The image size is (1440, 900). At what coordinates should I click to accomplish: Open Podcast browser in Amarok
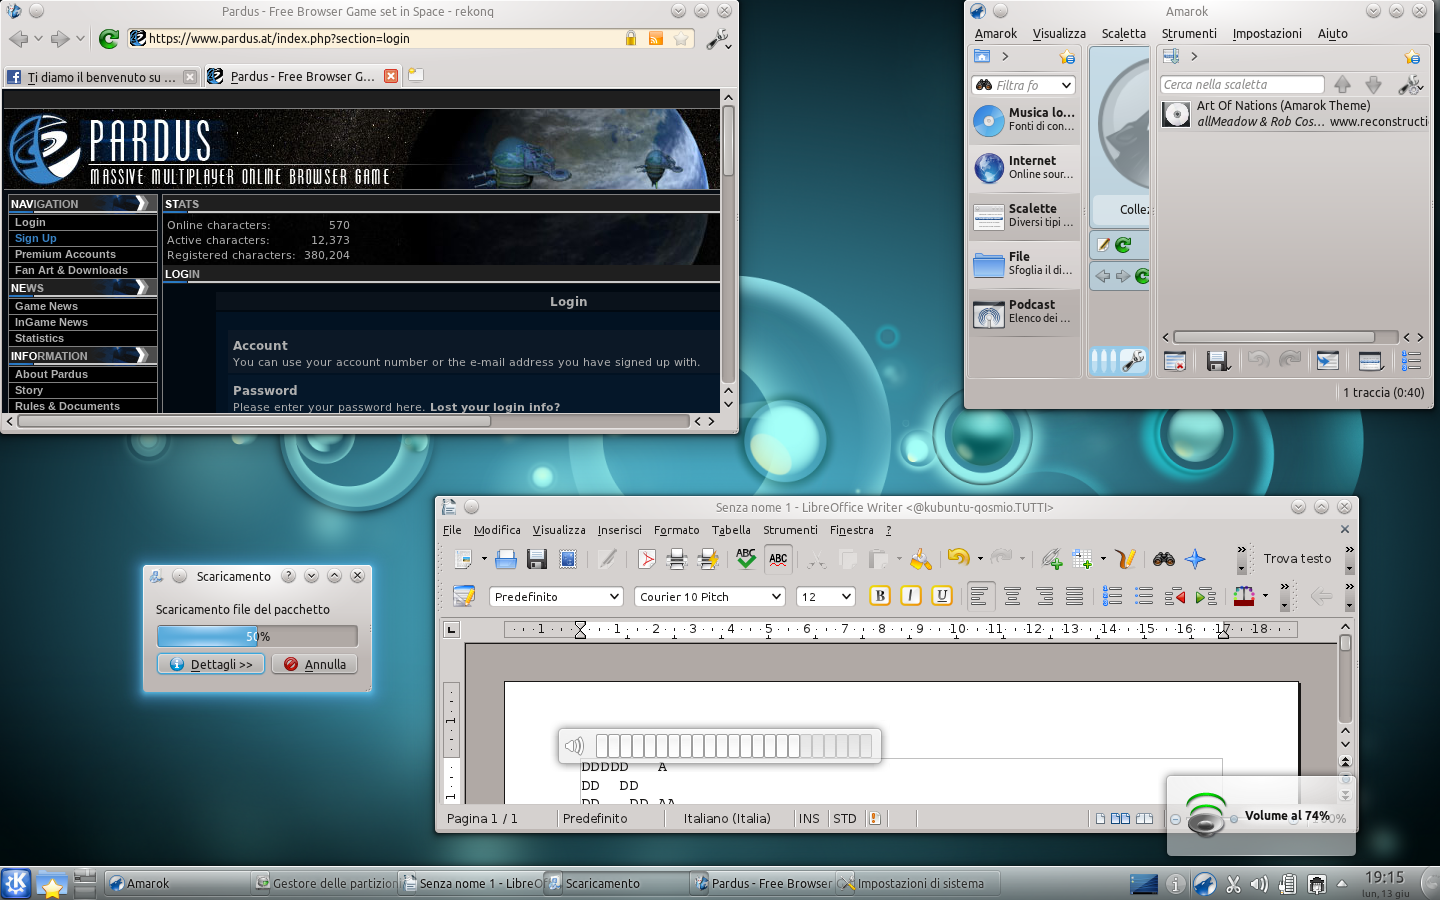click(x=1025, y=312)
